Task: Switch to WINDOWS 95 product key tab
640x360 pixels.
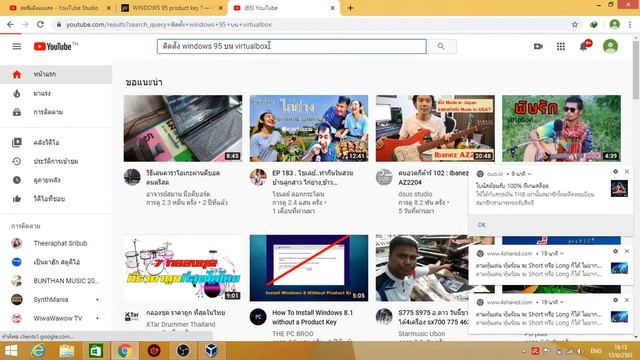Action: pyautogui.click(x=171, y=8)
